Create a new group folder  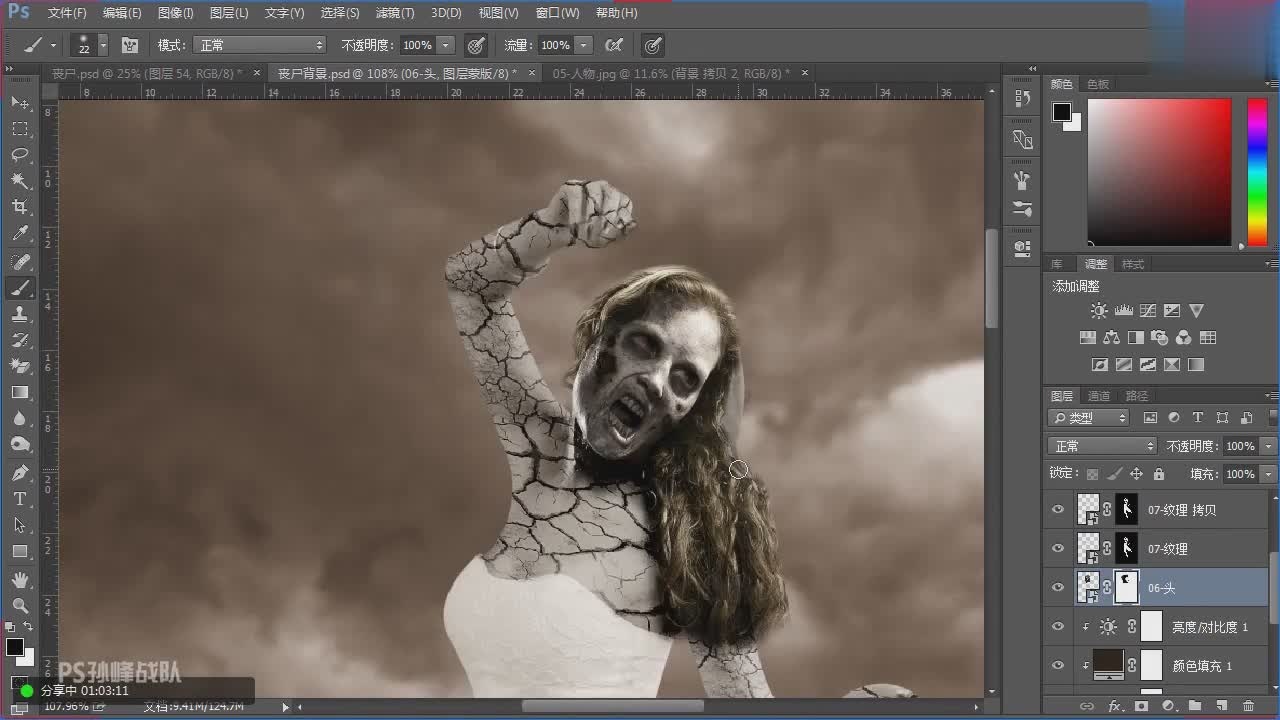tap(1194, 706)
